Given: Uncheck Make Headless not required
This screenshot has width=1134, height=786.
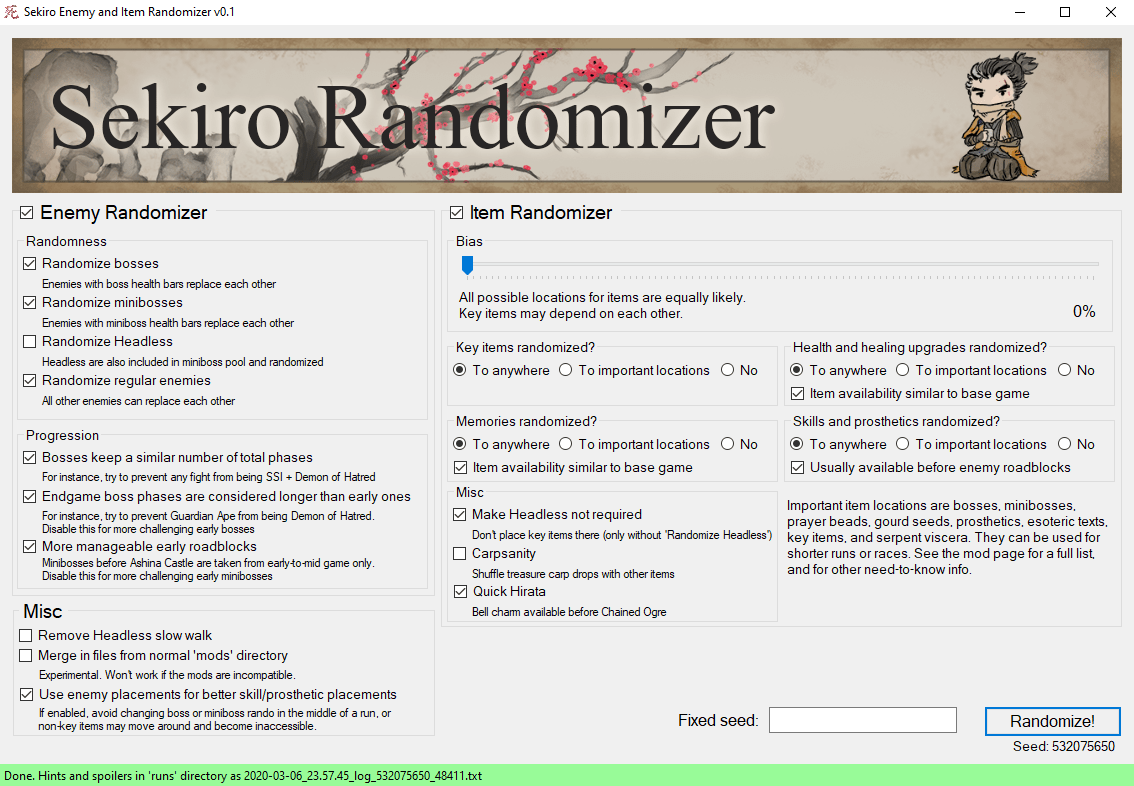Looking at the screenshot, I should [460, 515].
